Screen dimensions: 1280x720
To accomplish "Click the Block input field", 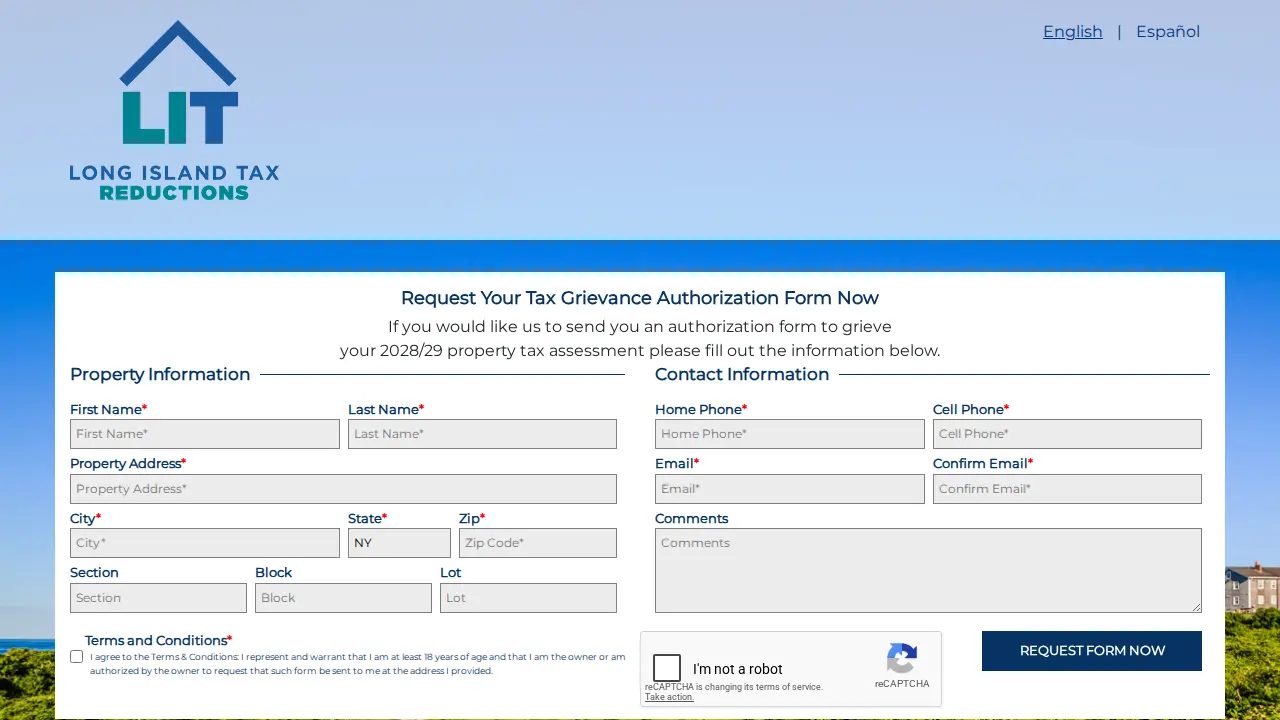I will point(343,598).
